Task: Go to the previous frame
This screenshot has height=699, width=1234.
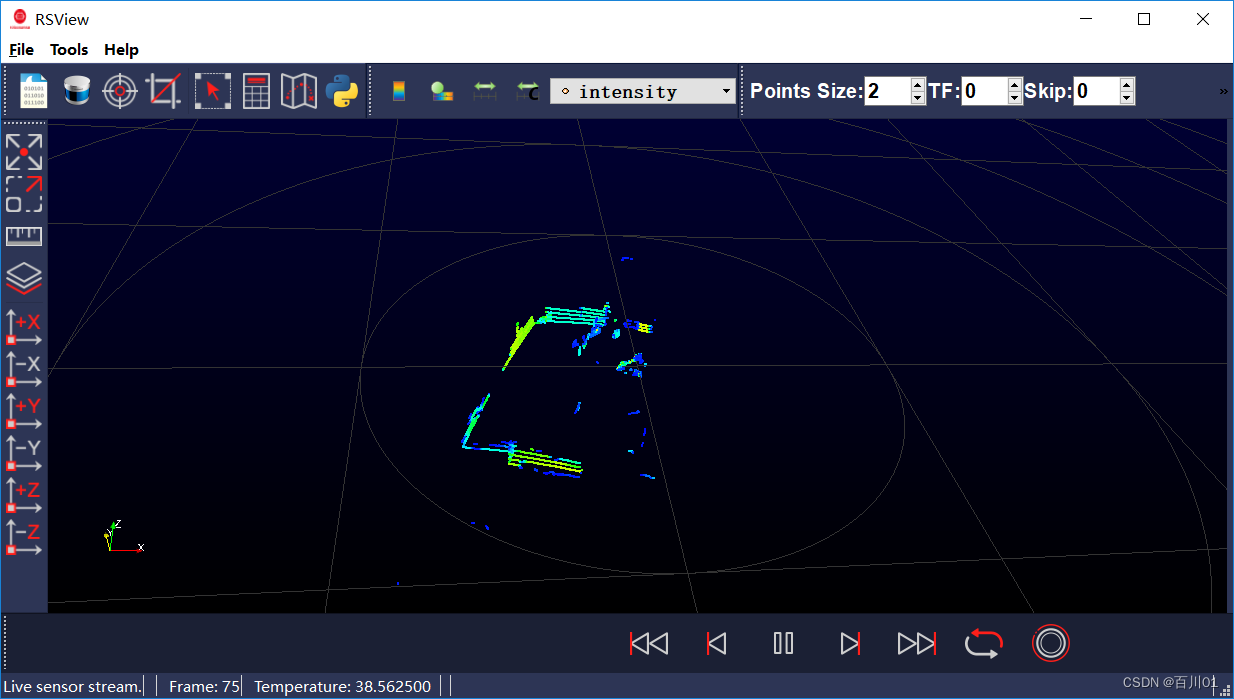Action: [716, 643]
